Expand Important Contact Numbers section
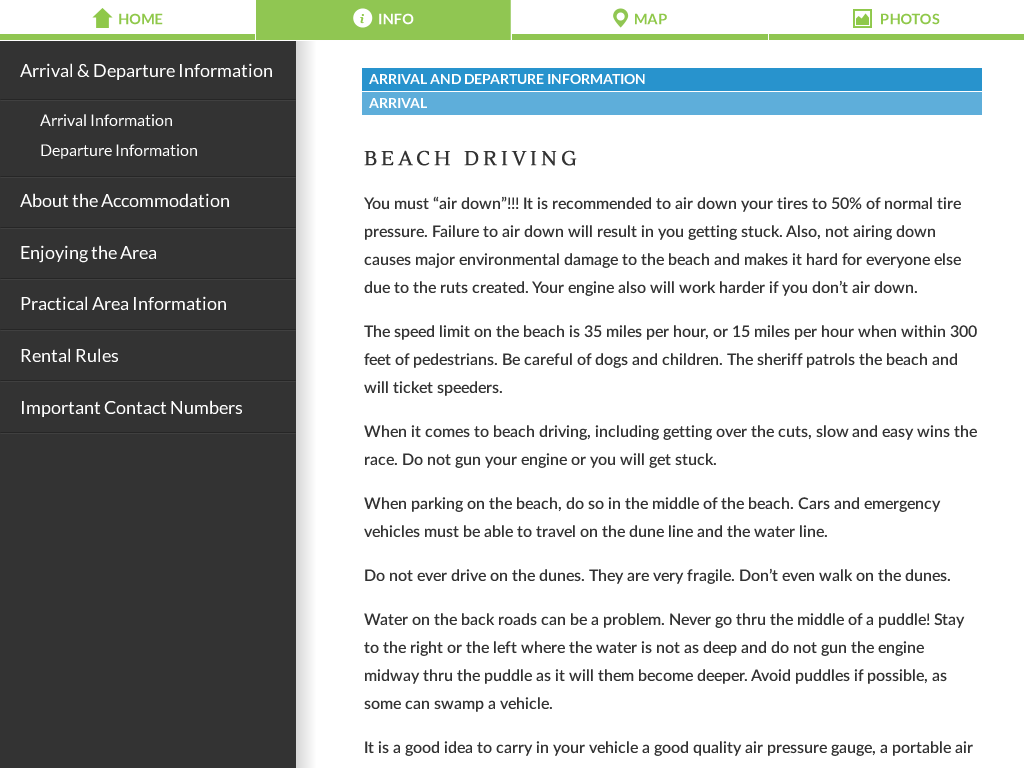1024x768 pixels. 148,408
